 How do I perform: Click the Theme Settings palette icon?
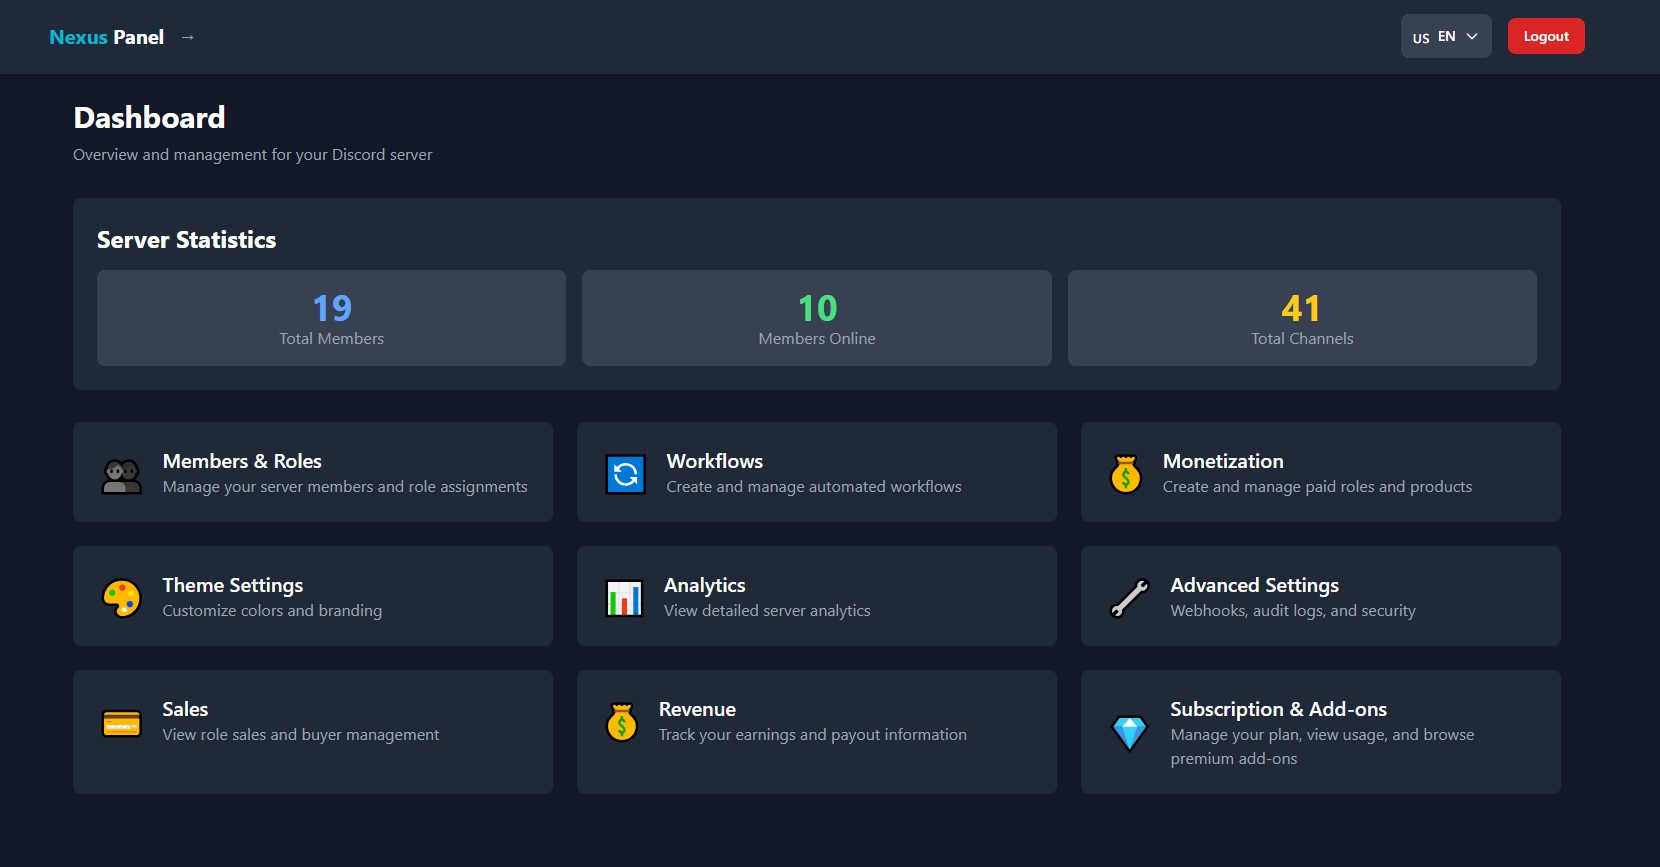coord(122,598)
